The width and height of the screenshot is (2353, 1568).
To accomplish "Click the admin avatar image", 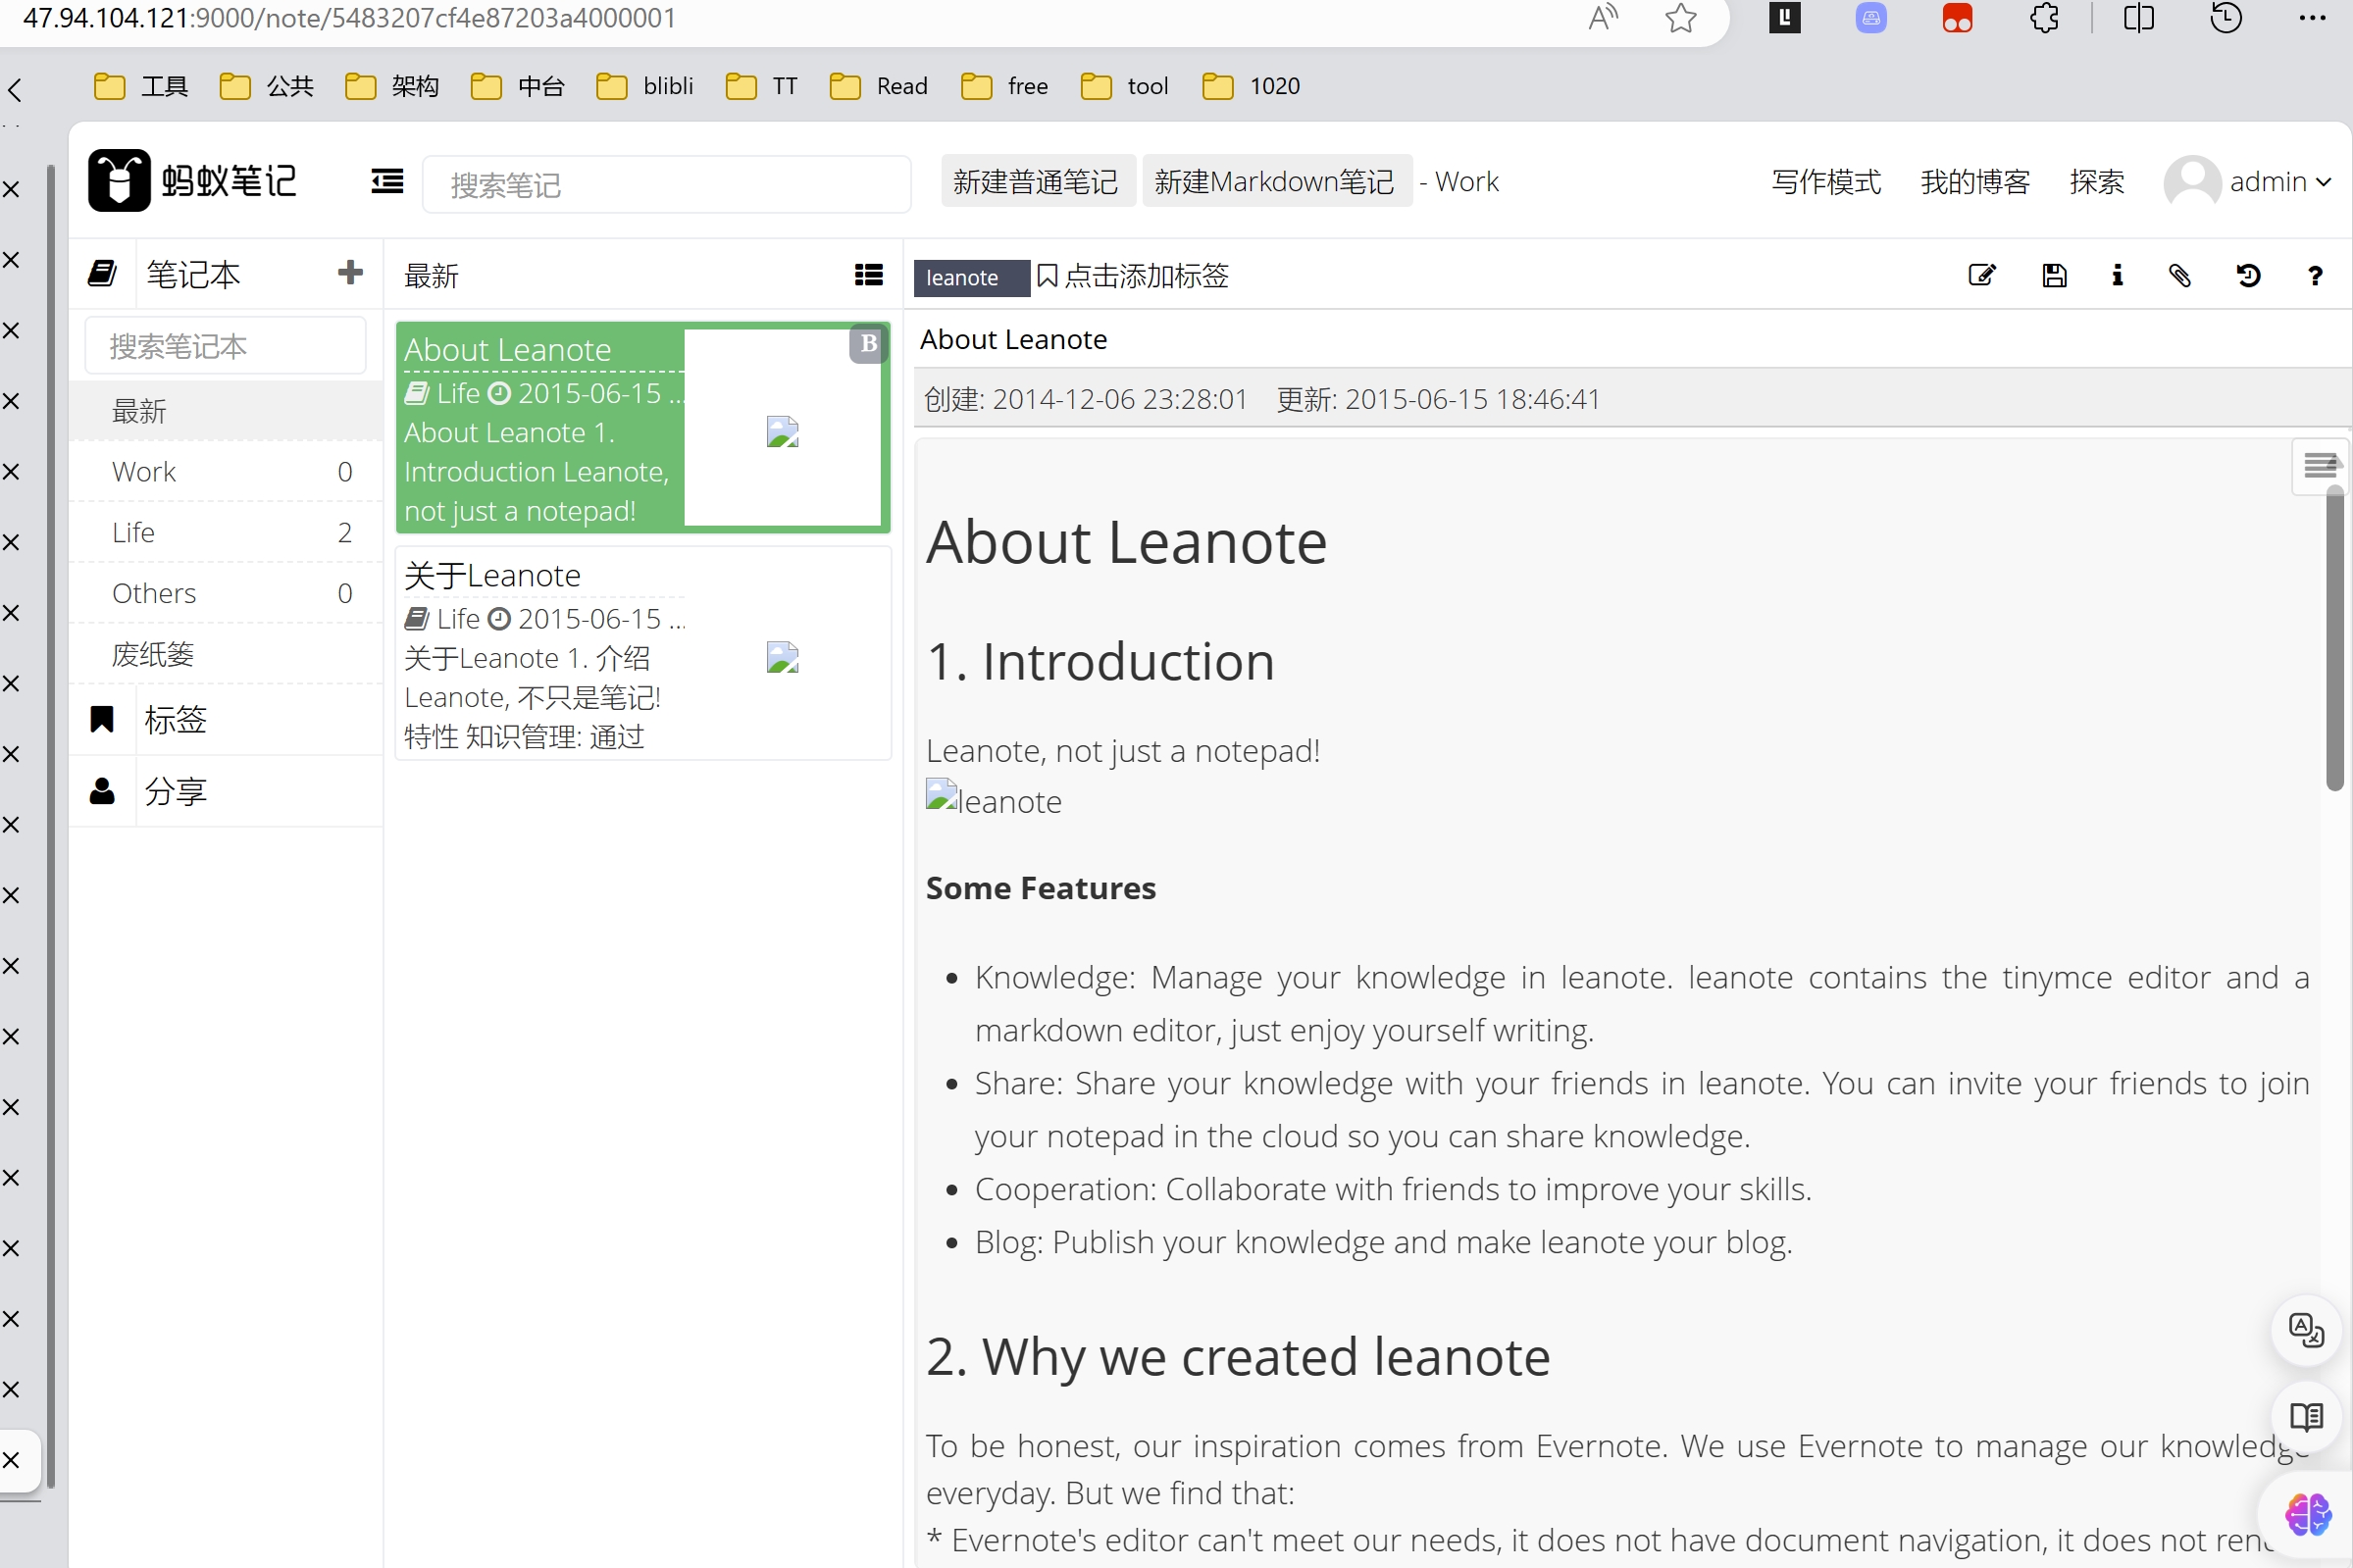I will point(2192,182).
